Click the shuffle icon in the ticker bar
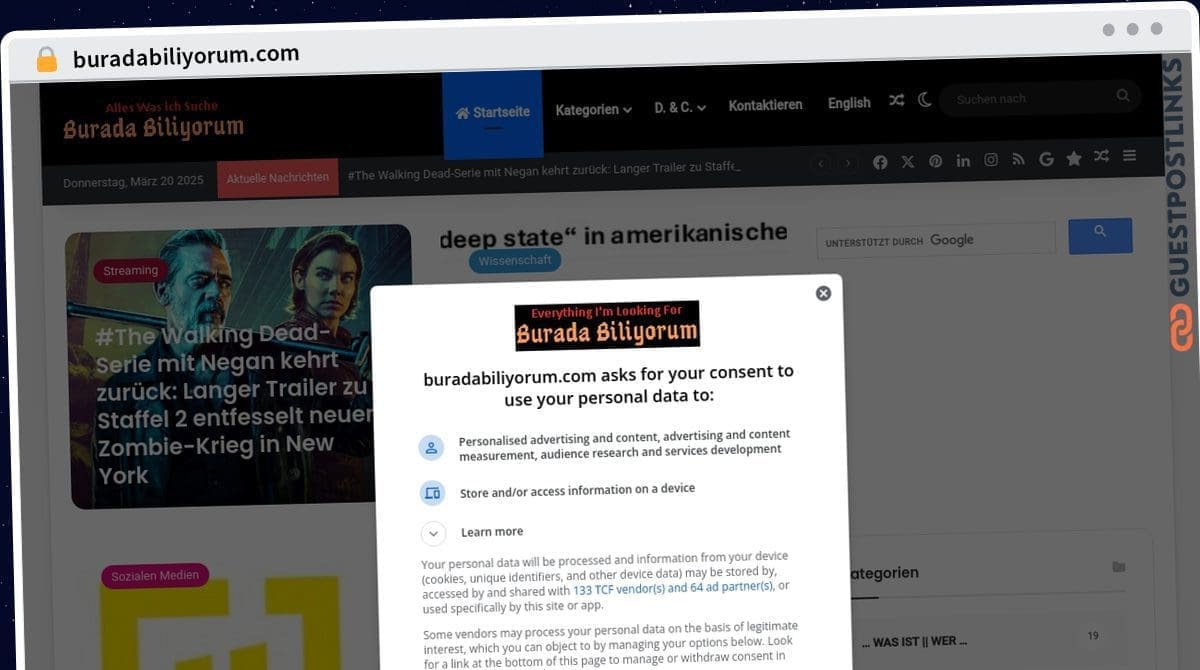The height and width of the screenshot is (670, 1200). (x=1101, y=157)
